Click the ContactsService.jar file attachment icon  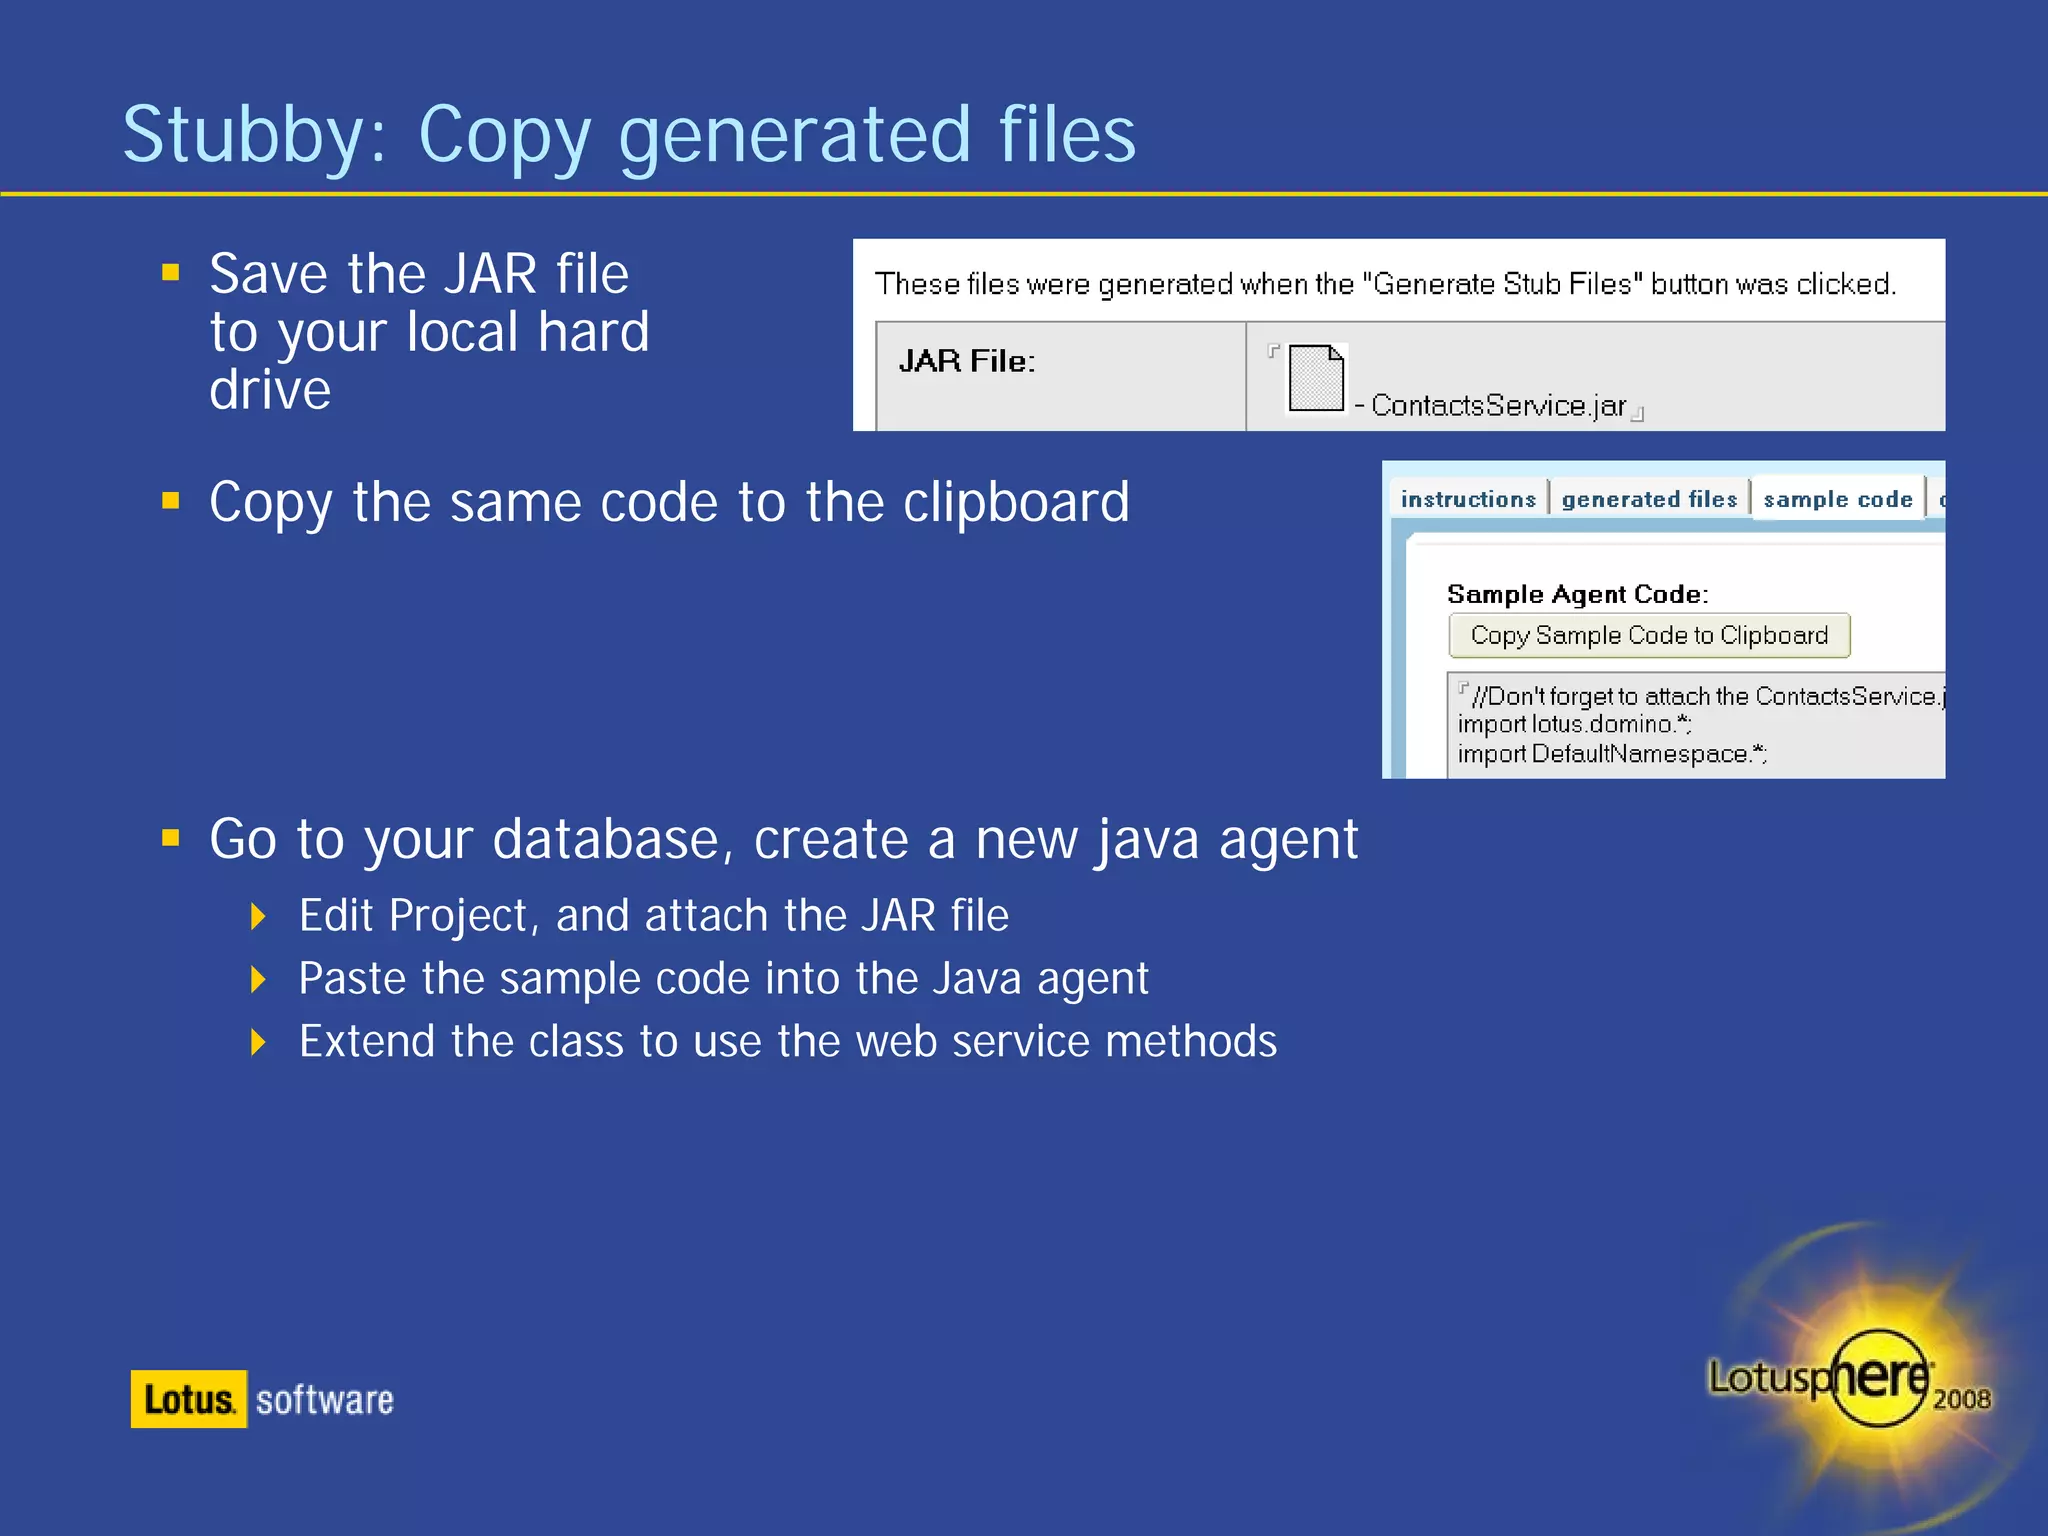1316,377
